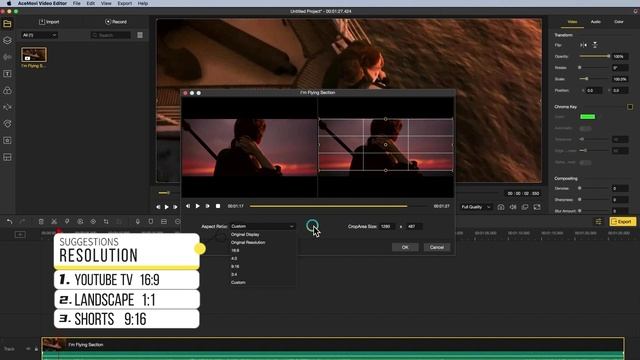This screenshot has height=360, width=640.
Task: Click the media Search field
Action: click(x=111, y=35)
